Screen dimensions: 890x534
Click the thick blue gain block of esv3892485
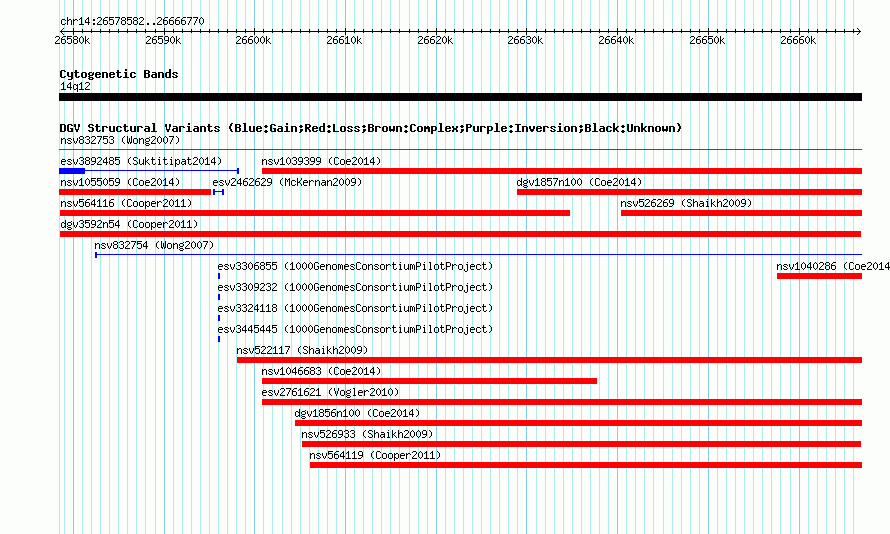72,171
